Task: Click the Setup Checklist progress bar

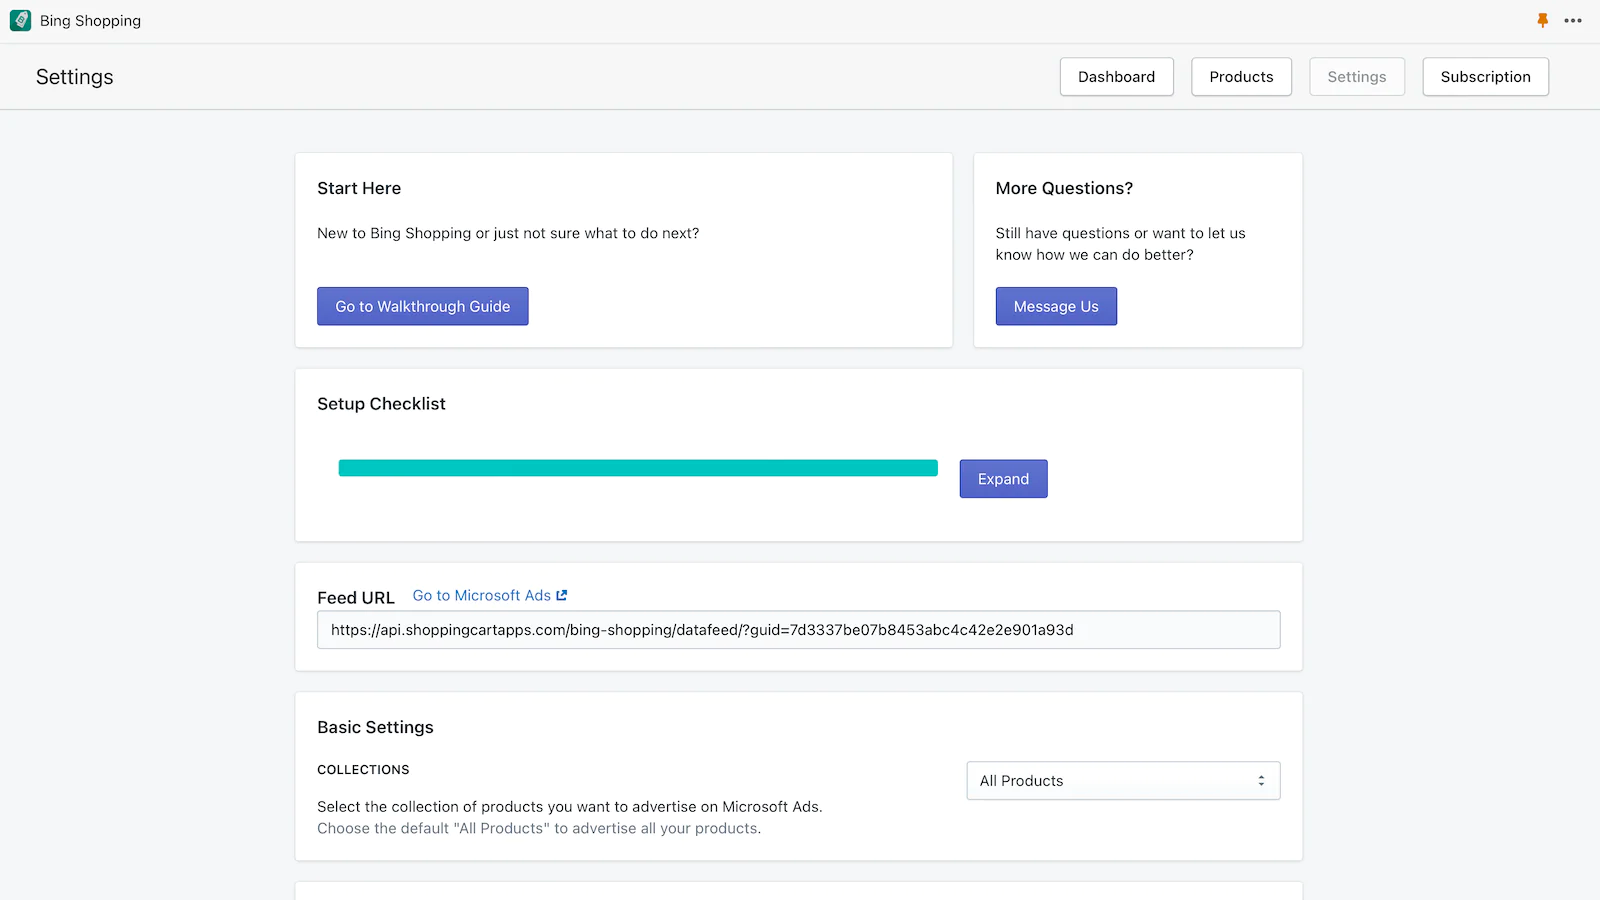Action: tap(638, 468)
